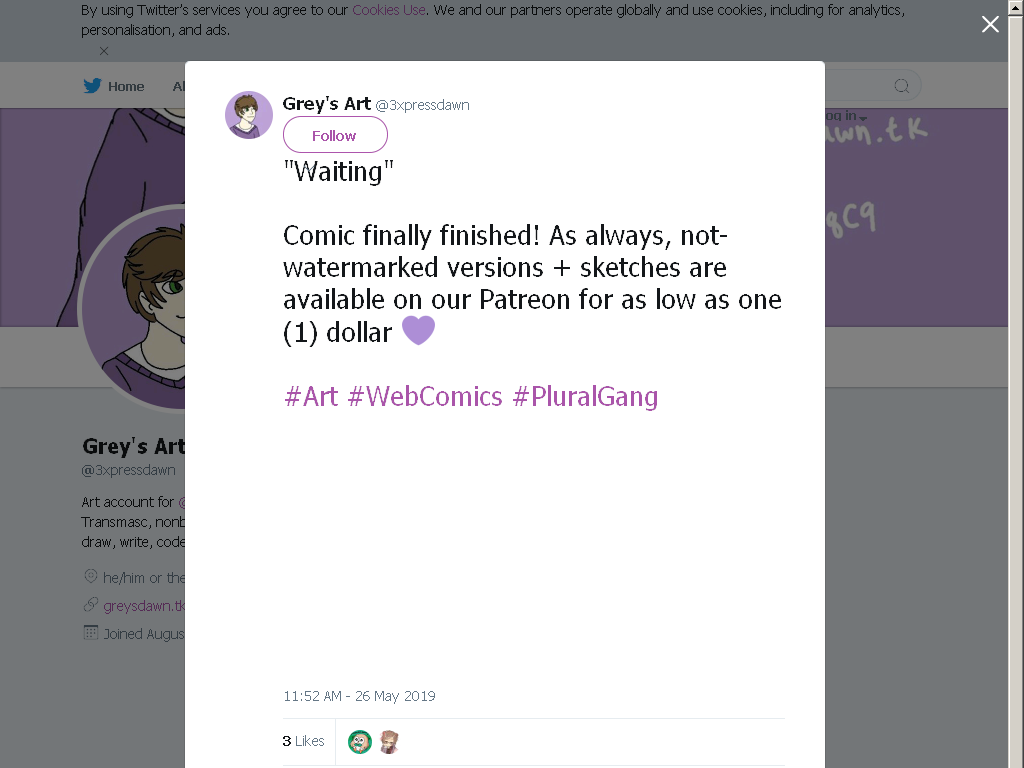Follow the Grey's Art account
The width and height of the screenshot is (1024, 768).
[335, 135]
